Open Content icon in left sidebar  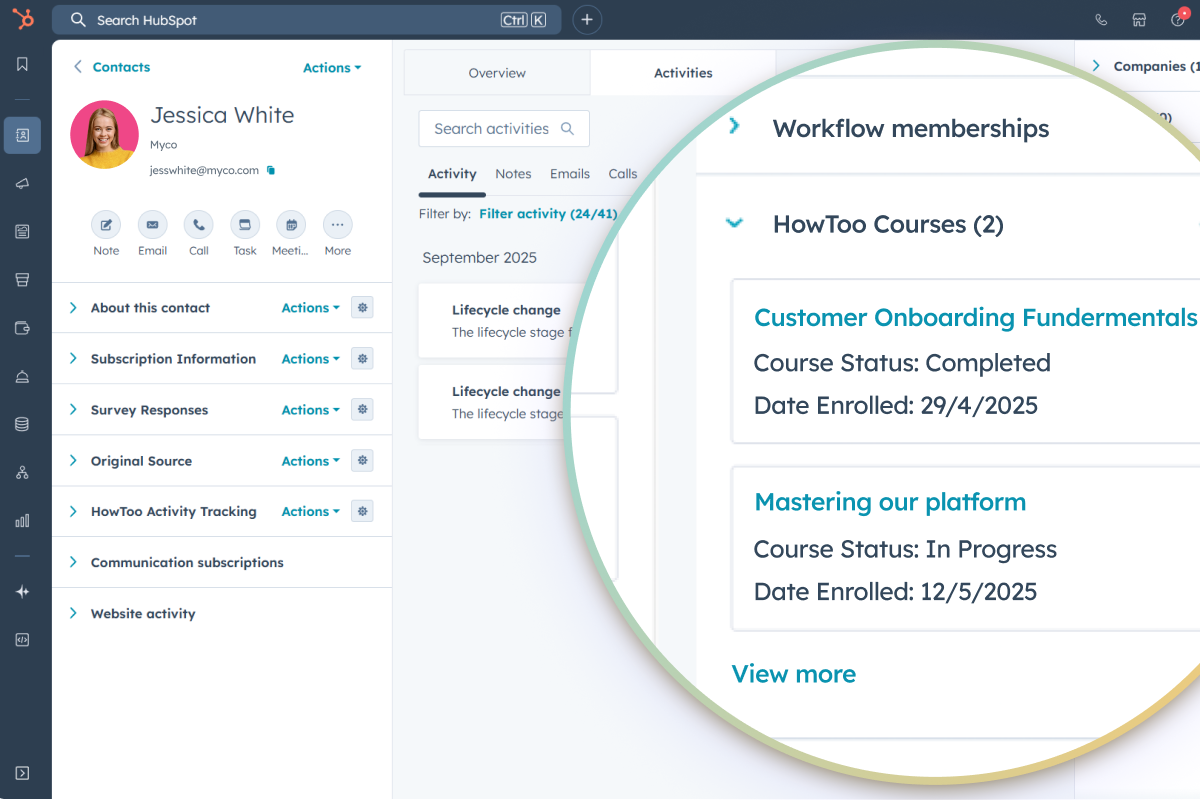22,231
